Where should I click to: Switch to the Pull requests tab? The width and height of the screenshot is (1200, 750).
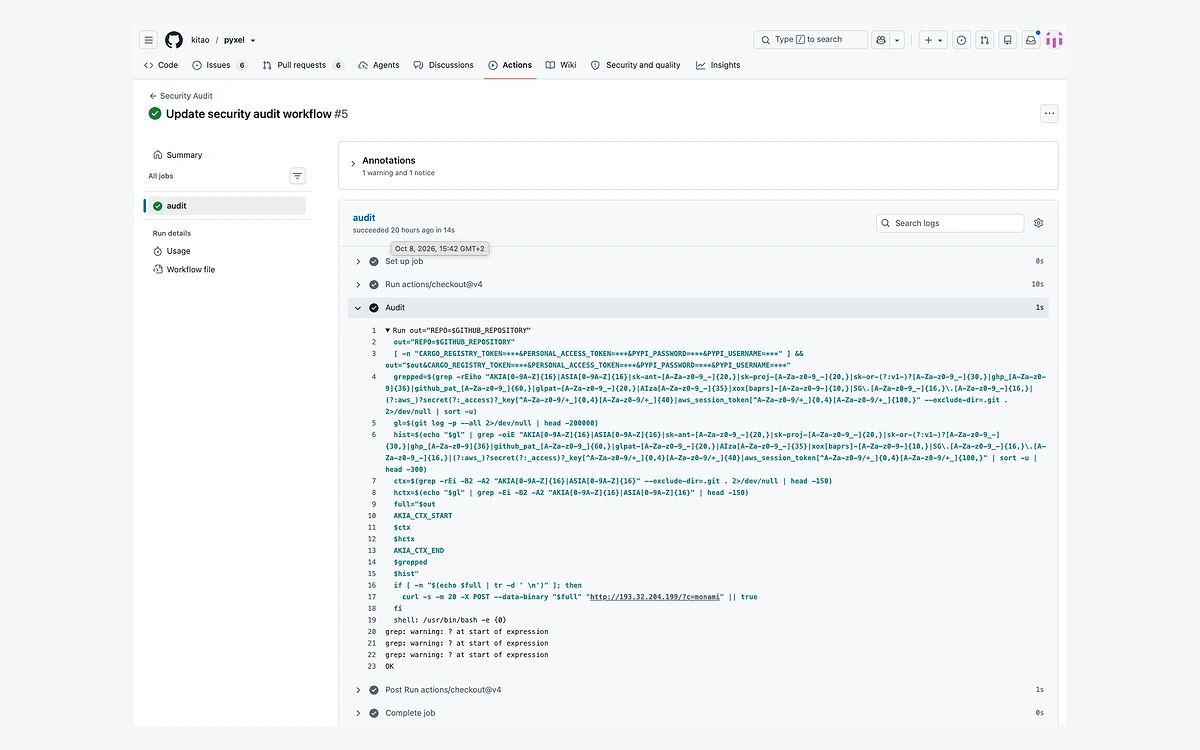303,65
